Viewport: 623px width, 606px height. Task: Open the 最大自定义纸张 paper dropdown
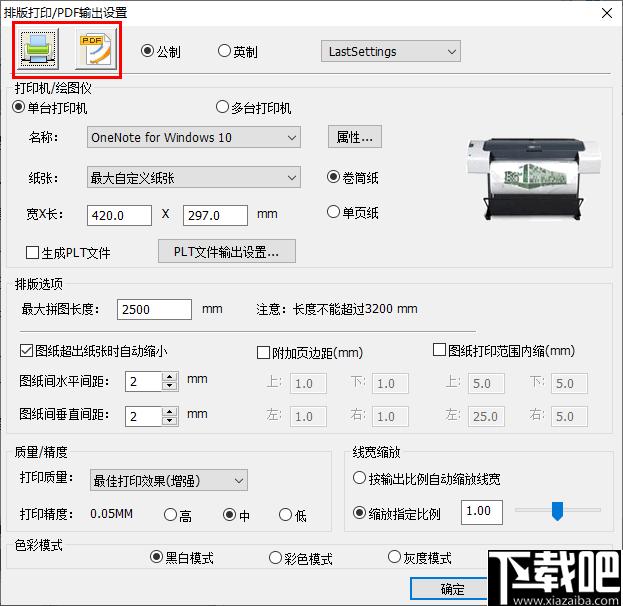coord(193,178)
